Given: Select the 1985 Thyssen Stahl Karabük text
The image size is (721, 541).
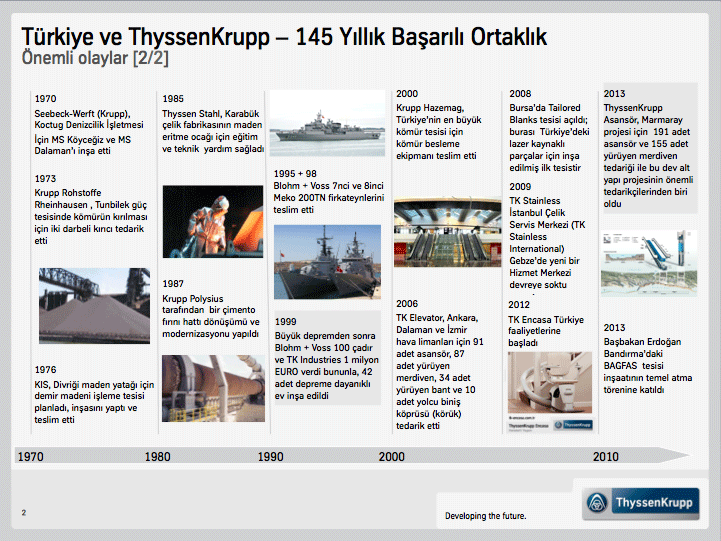Looking at the screenshot, I should coord(213,124).
